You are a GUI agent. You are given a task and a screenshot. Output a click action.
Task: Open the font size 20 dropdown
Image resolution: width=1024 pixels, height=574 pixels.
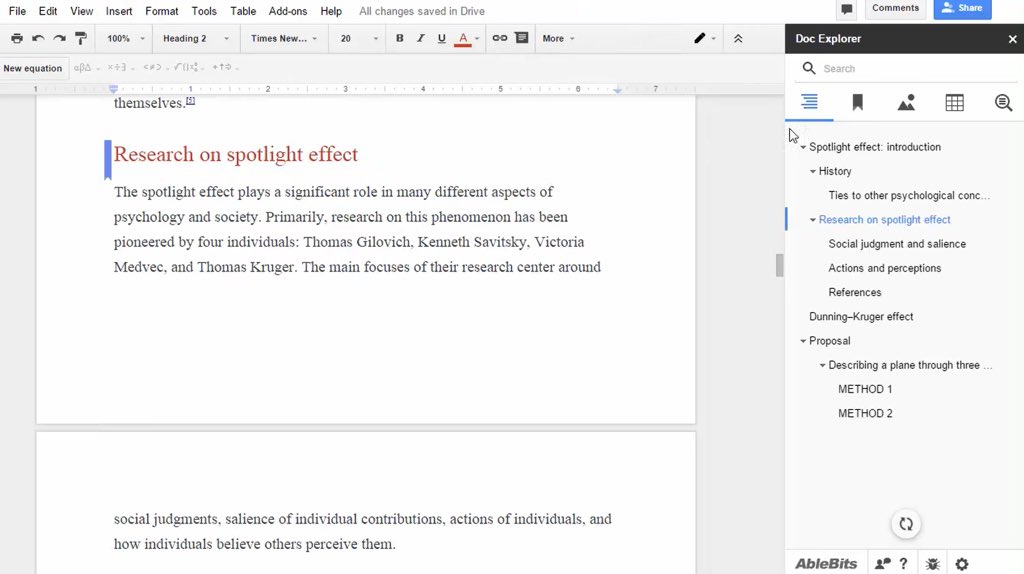(359, 39)
